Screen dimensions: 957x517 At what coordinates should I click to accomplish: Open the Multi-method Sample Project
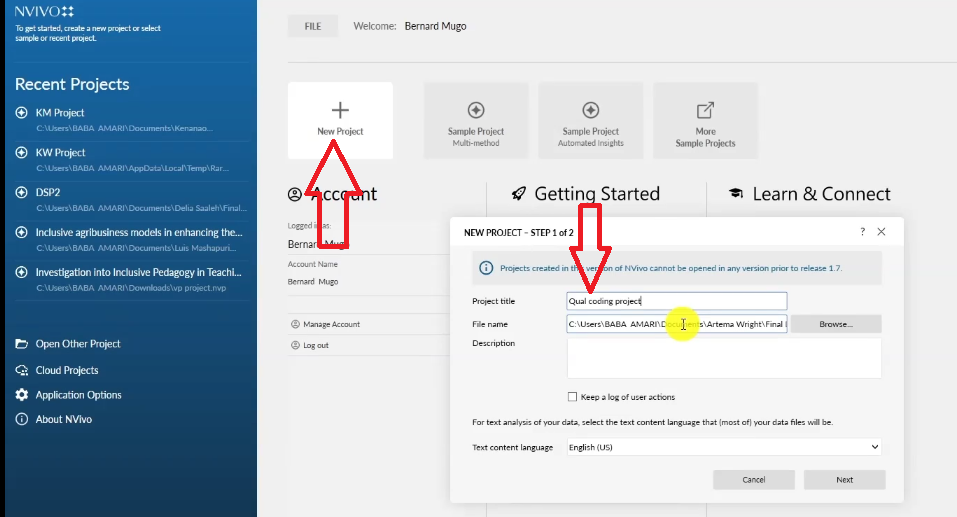click(476, 120)
